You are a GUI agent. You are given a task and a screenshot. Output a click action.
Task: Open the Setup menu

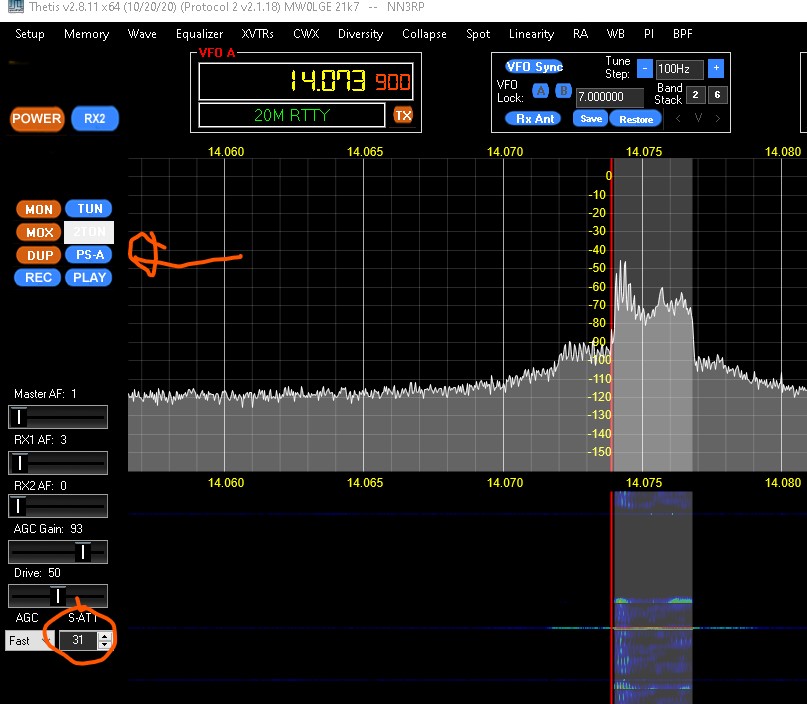click(30, 34)
